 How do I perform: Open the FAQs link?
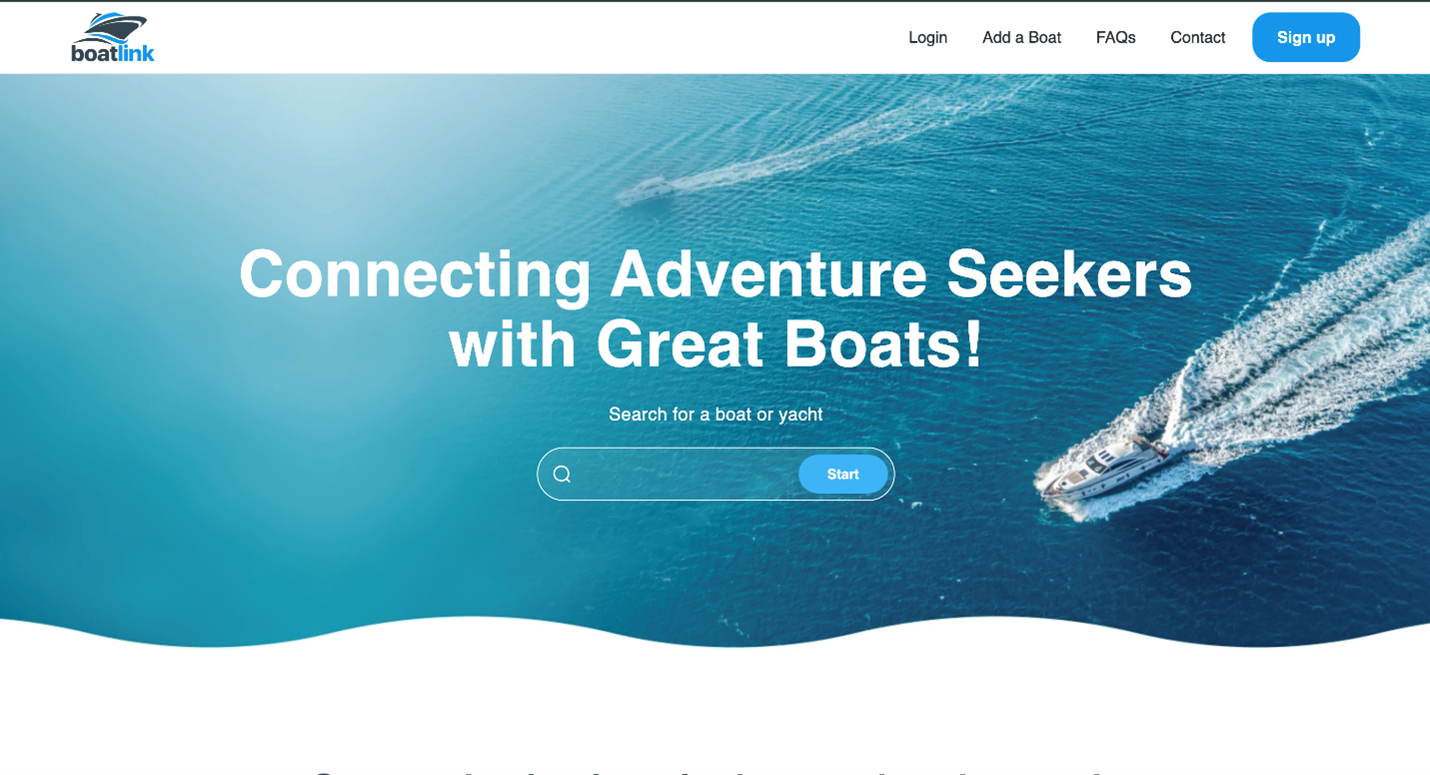click(1115, 37)
